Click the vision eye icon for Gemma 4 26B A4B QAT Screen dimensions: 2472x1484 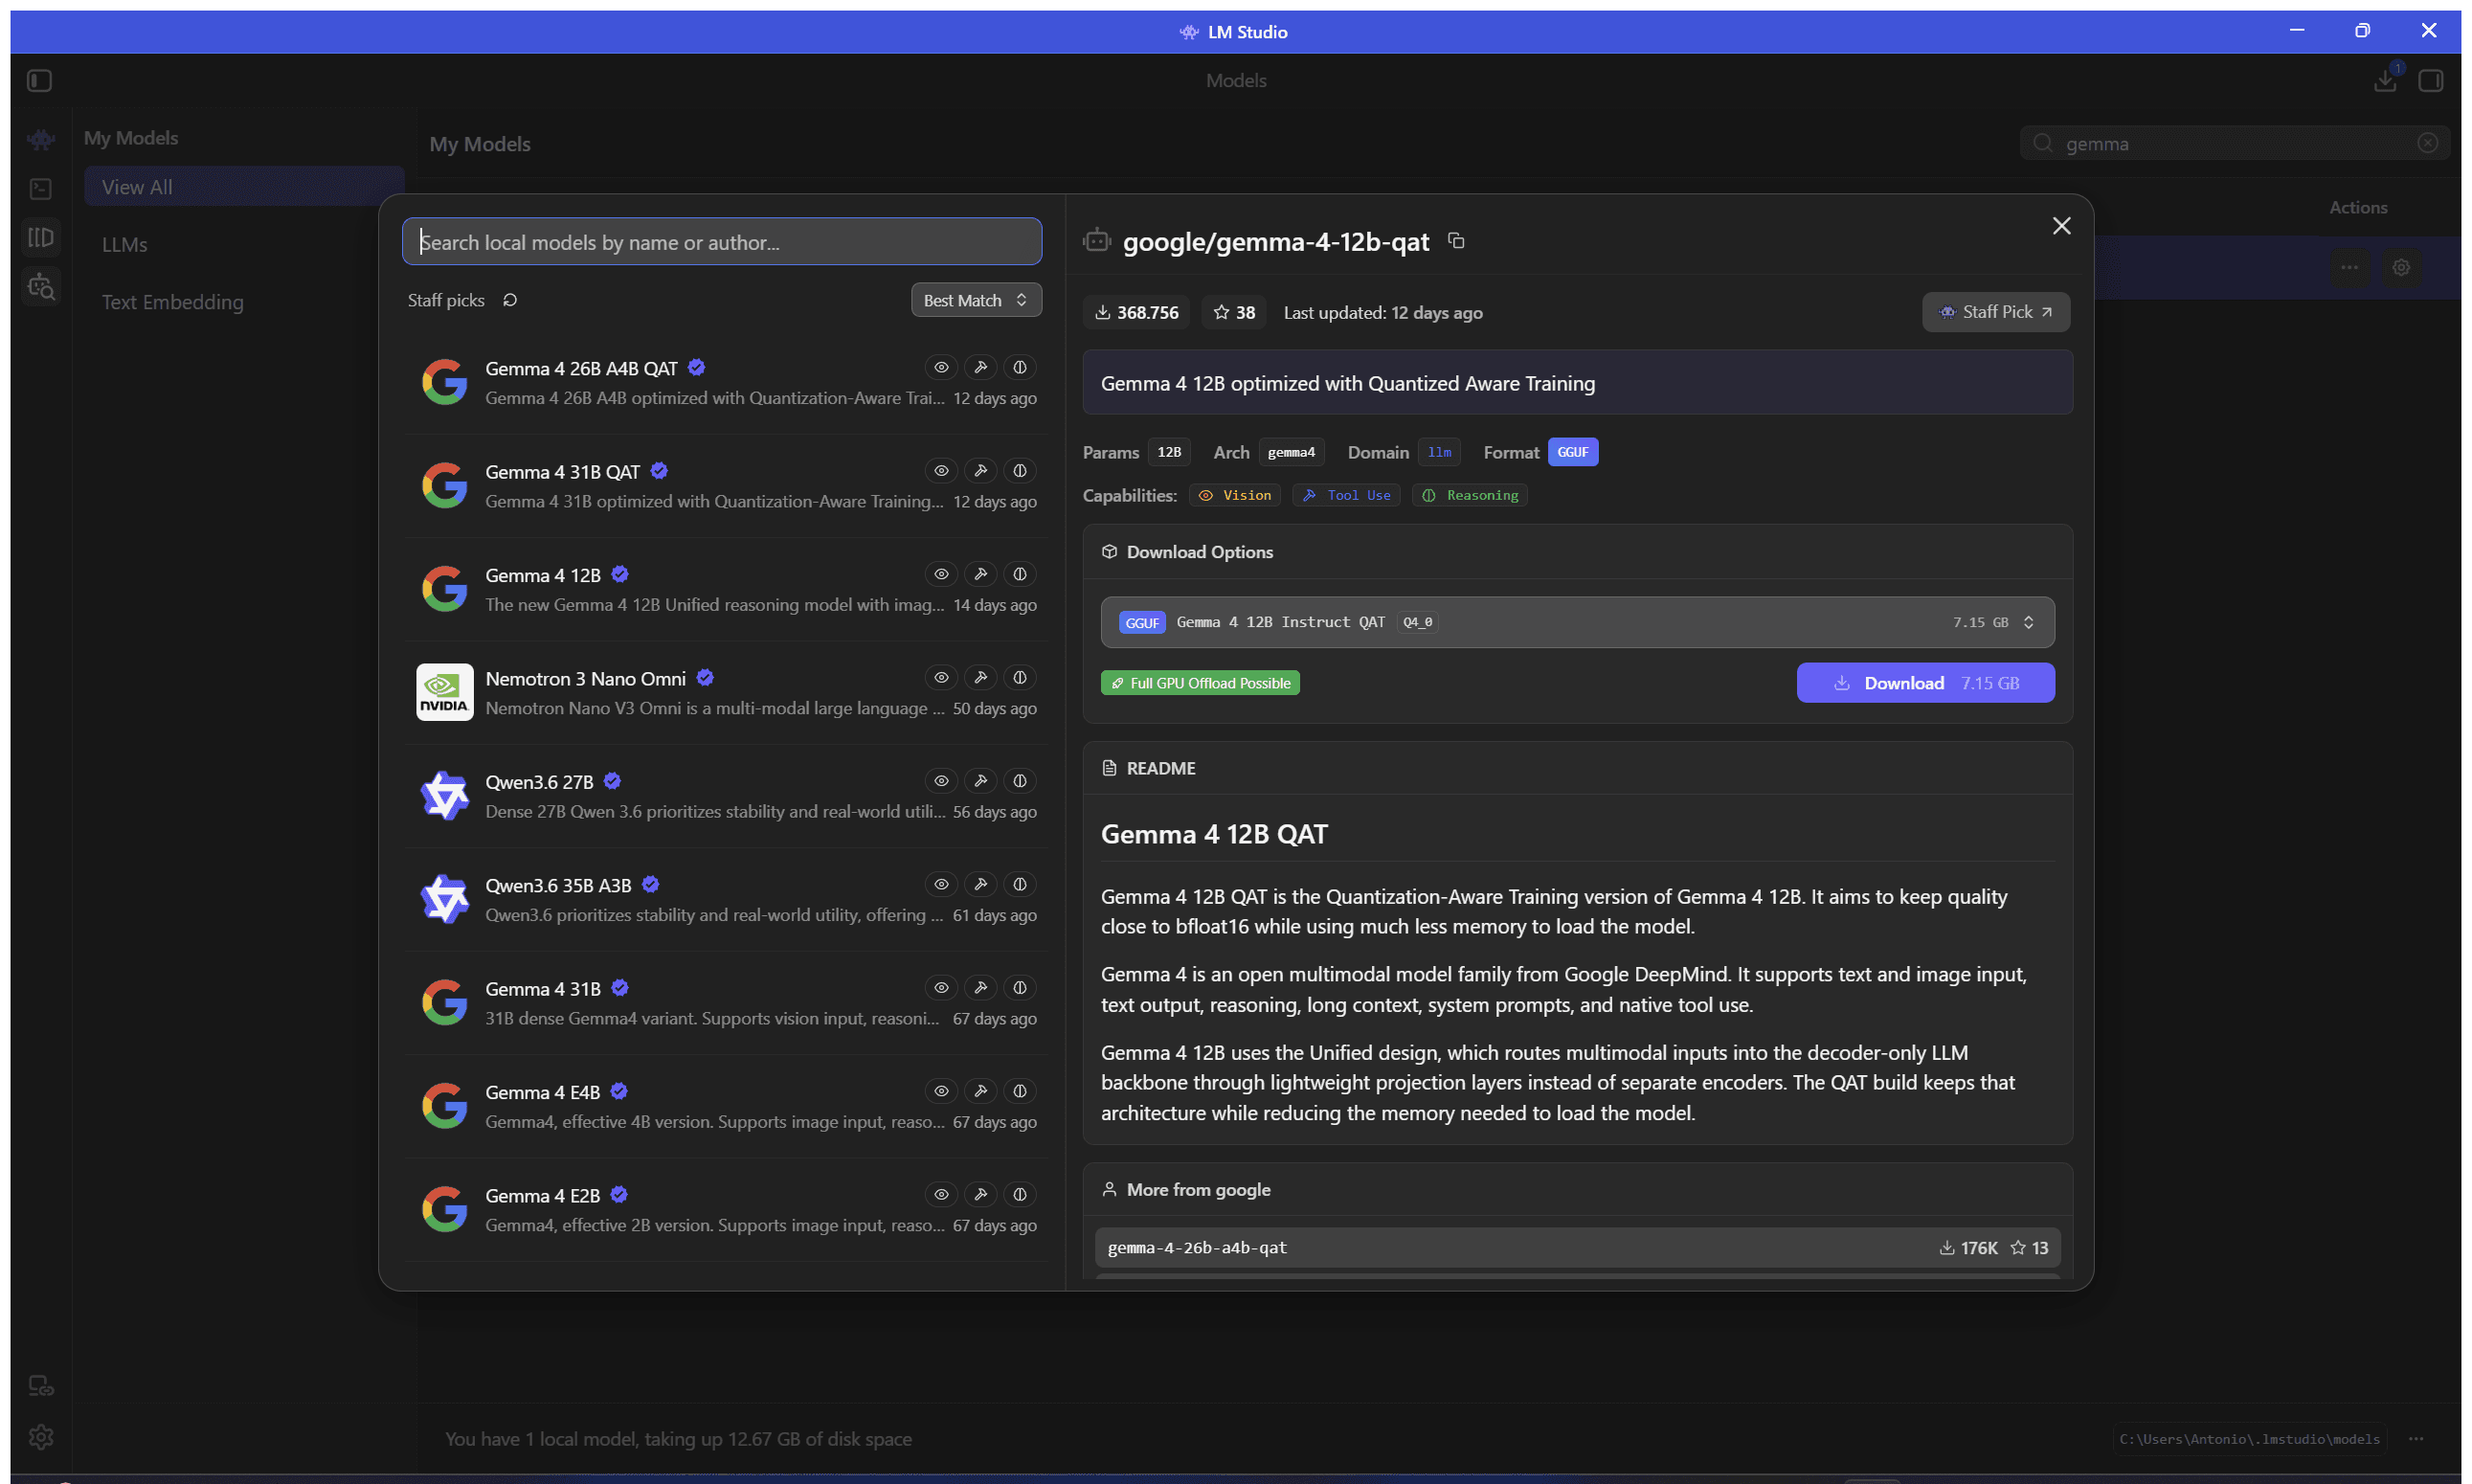point(941,367)
